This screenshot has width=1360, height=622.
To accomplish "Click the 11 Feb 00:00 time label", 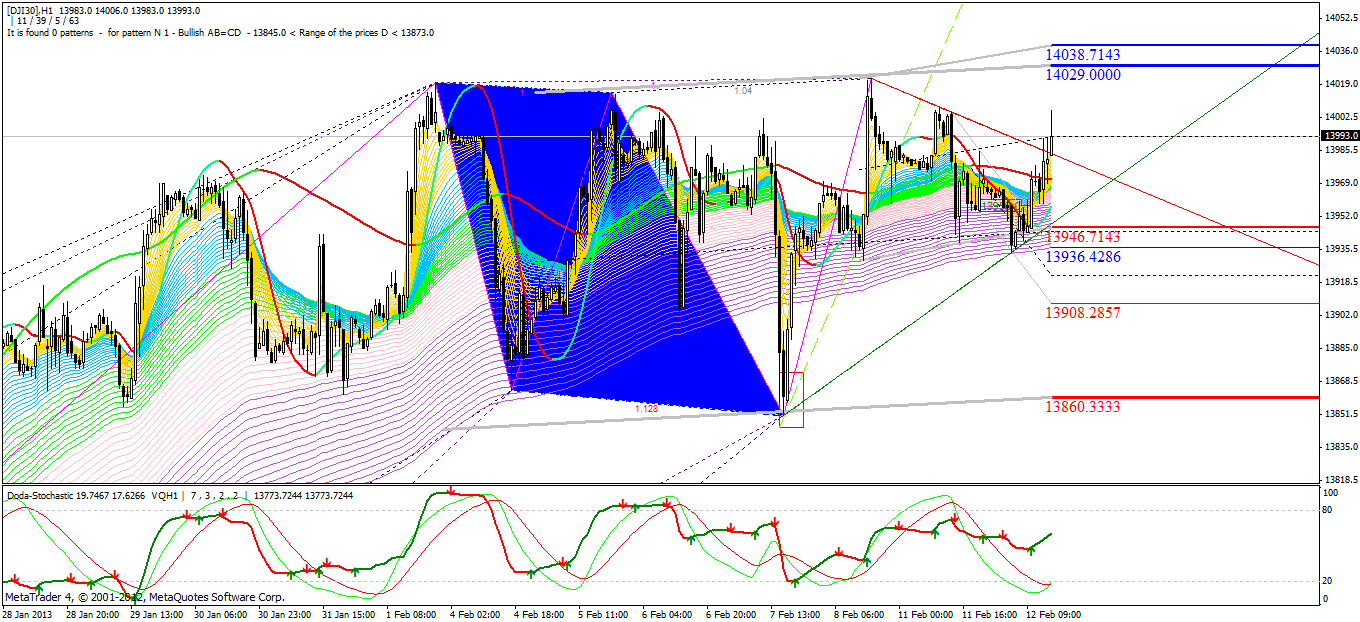I will [925, 614].
